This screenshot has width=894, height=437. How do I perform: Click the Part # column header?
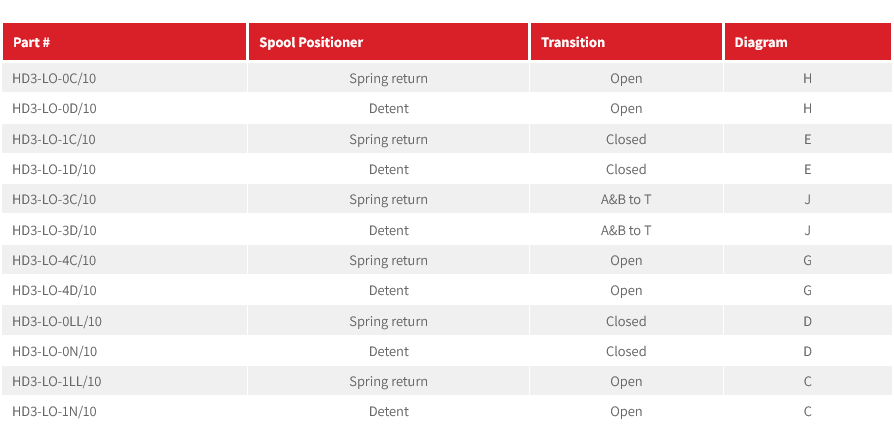click(x=32, y=43)
